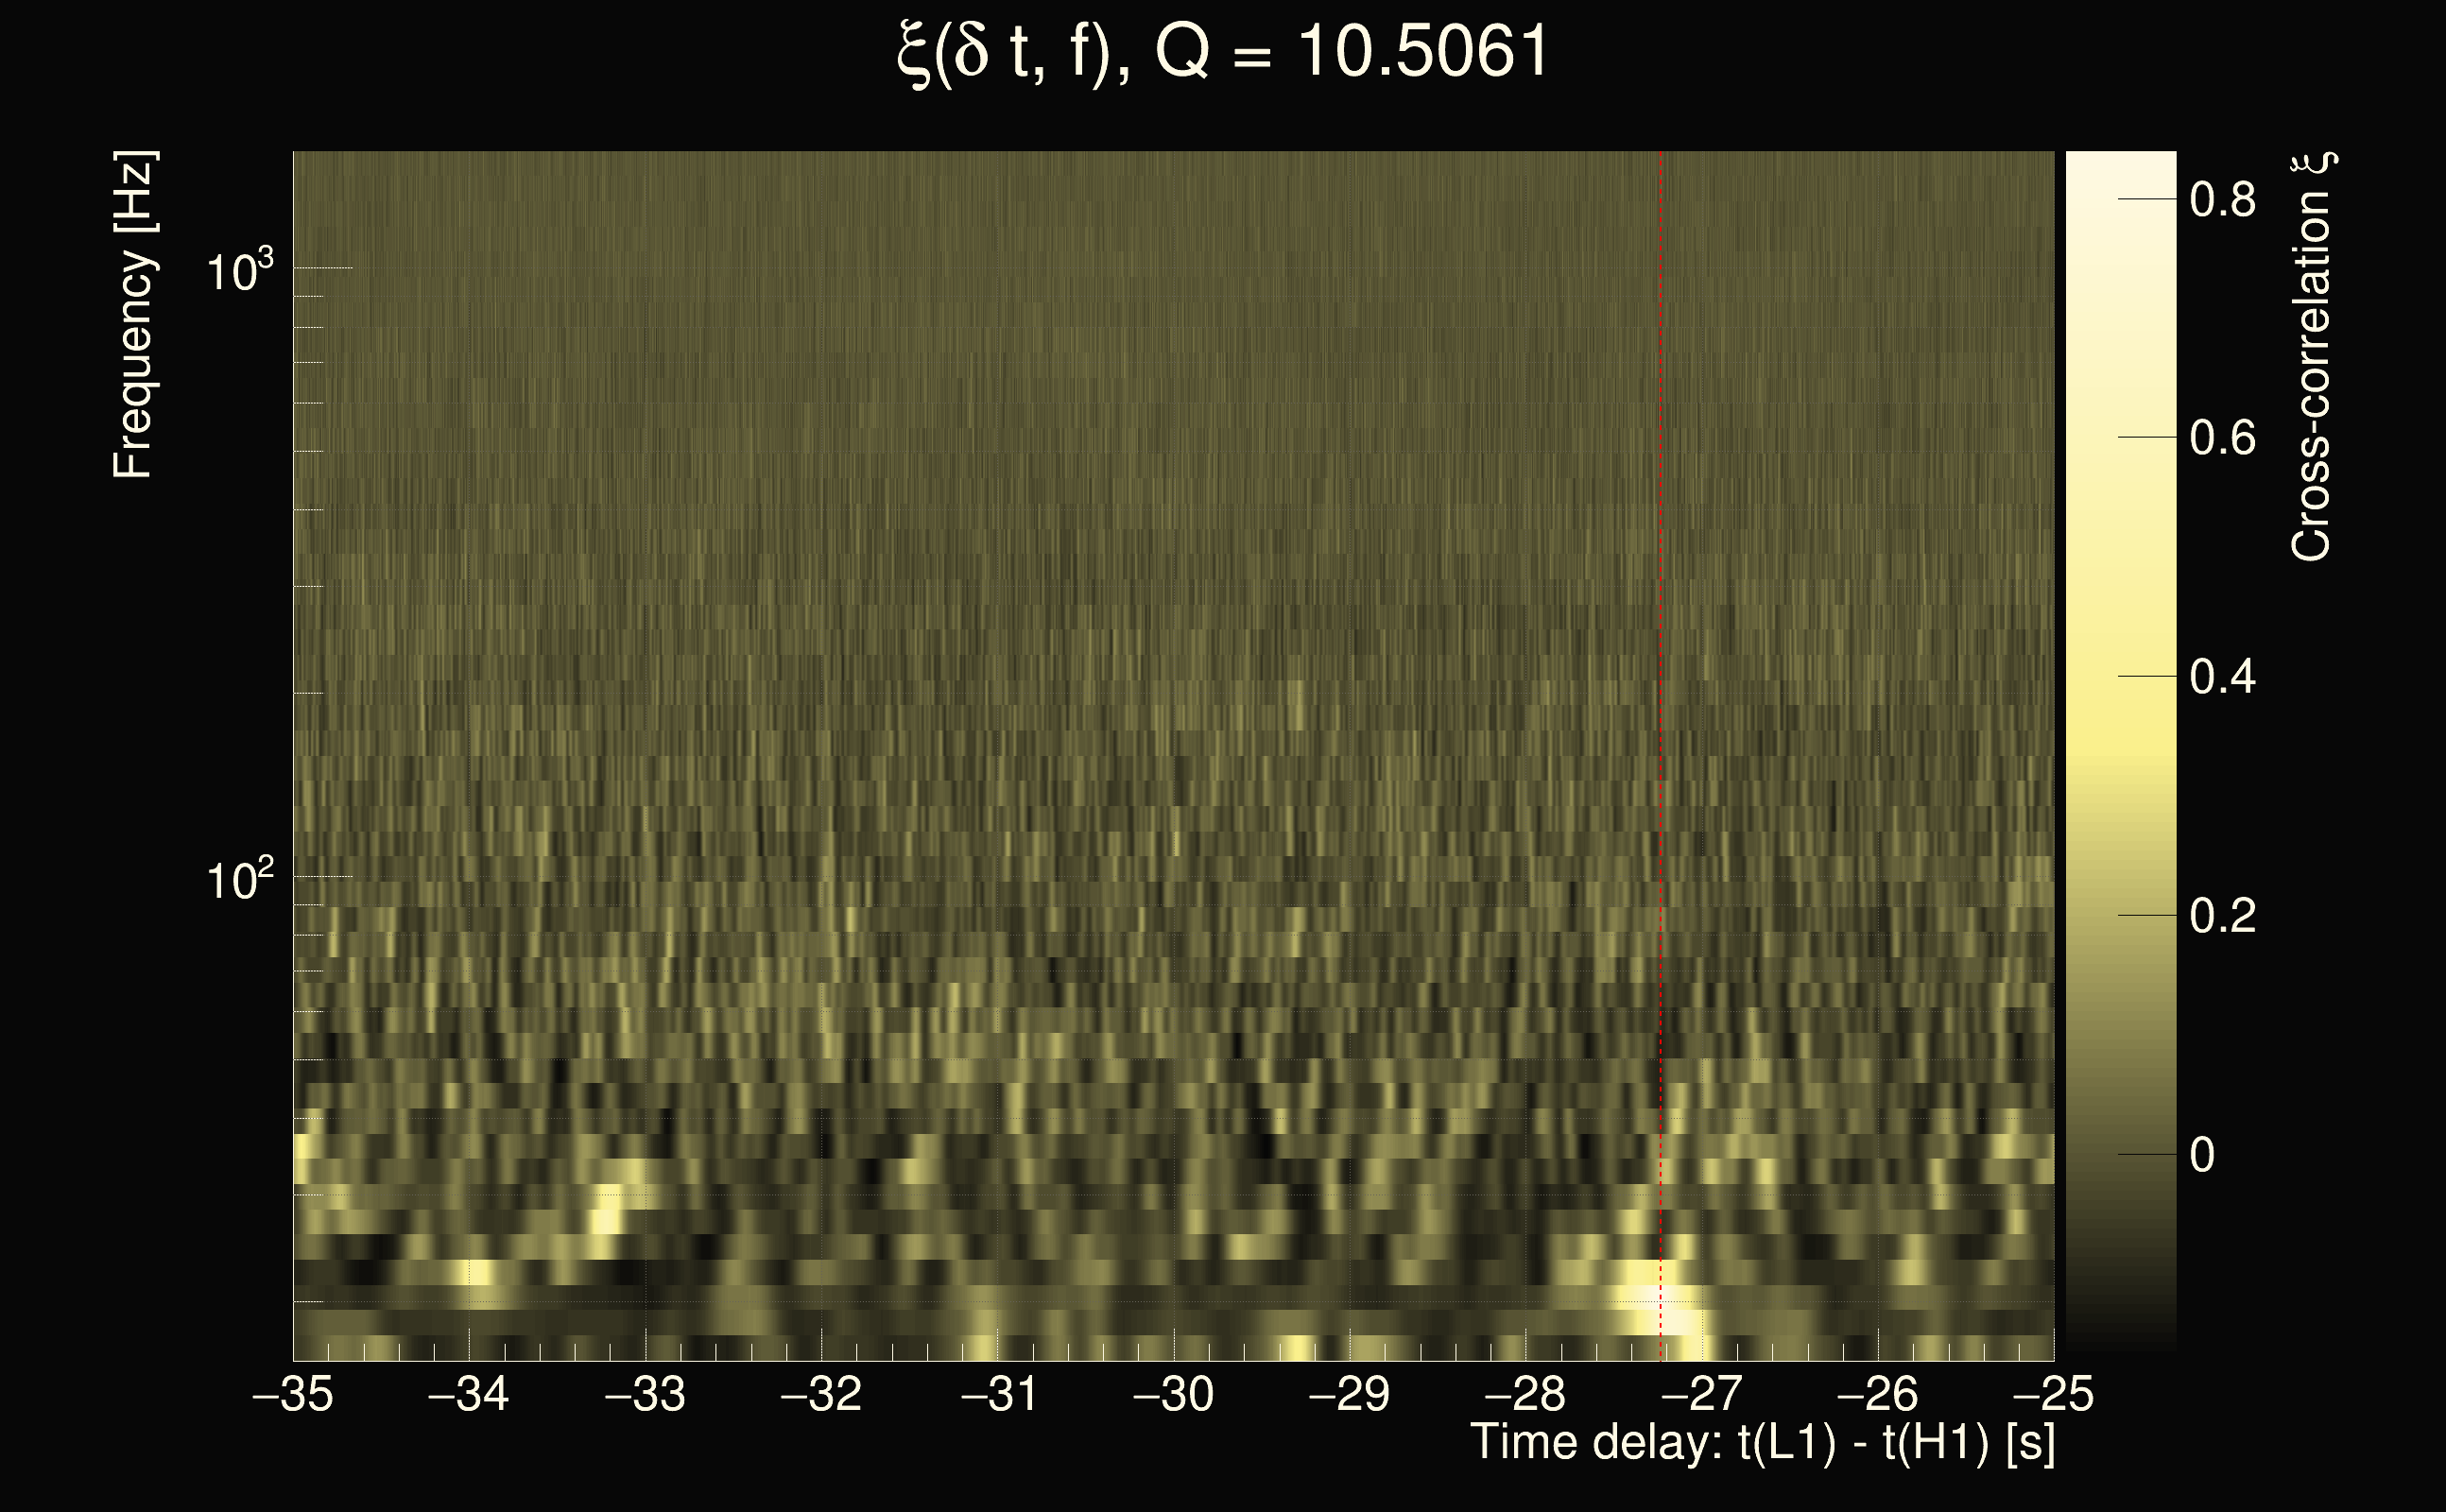This screenshot has height=1512, width=2446.
Task: Click the -25 time delay tick label
Action: (2053, 1394)
